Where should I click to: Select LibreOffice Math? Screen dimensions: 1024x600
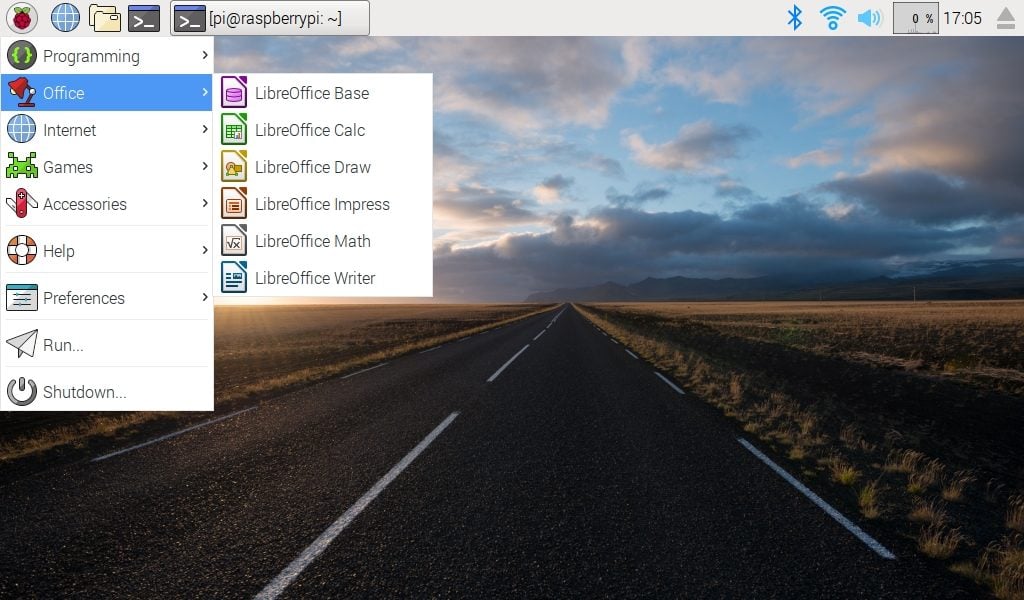pyautogui.click(x=312, y=241)
